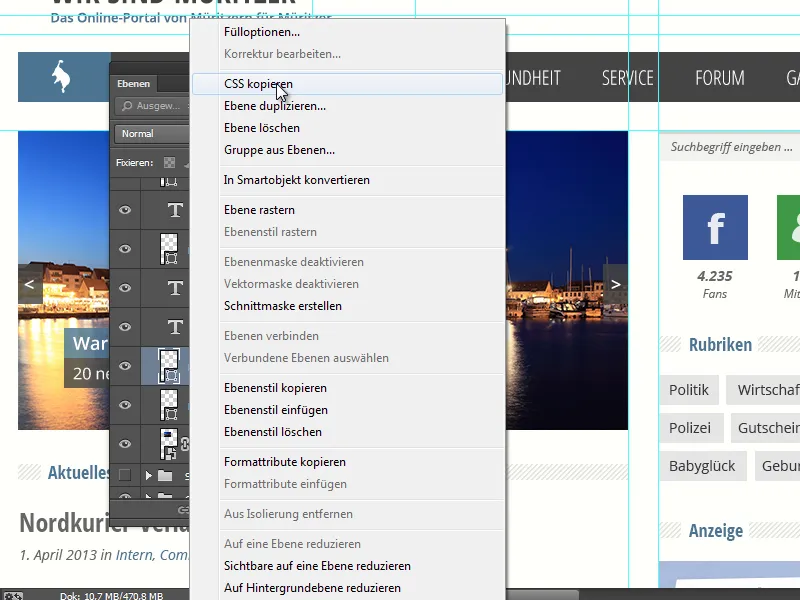Select Ebenenstil kopieren
This screenshot has height=600, width=800.
(x=347, y=388)
